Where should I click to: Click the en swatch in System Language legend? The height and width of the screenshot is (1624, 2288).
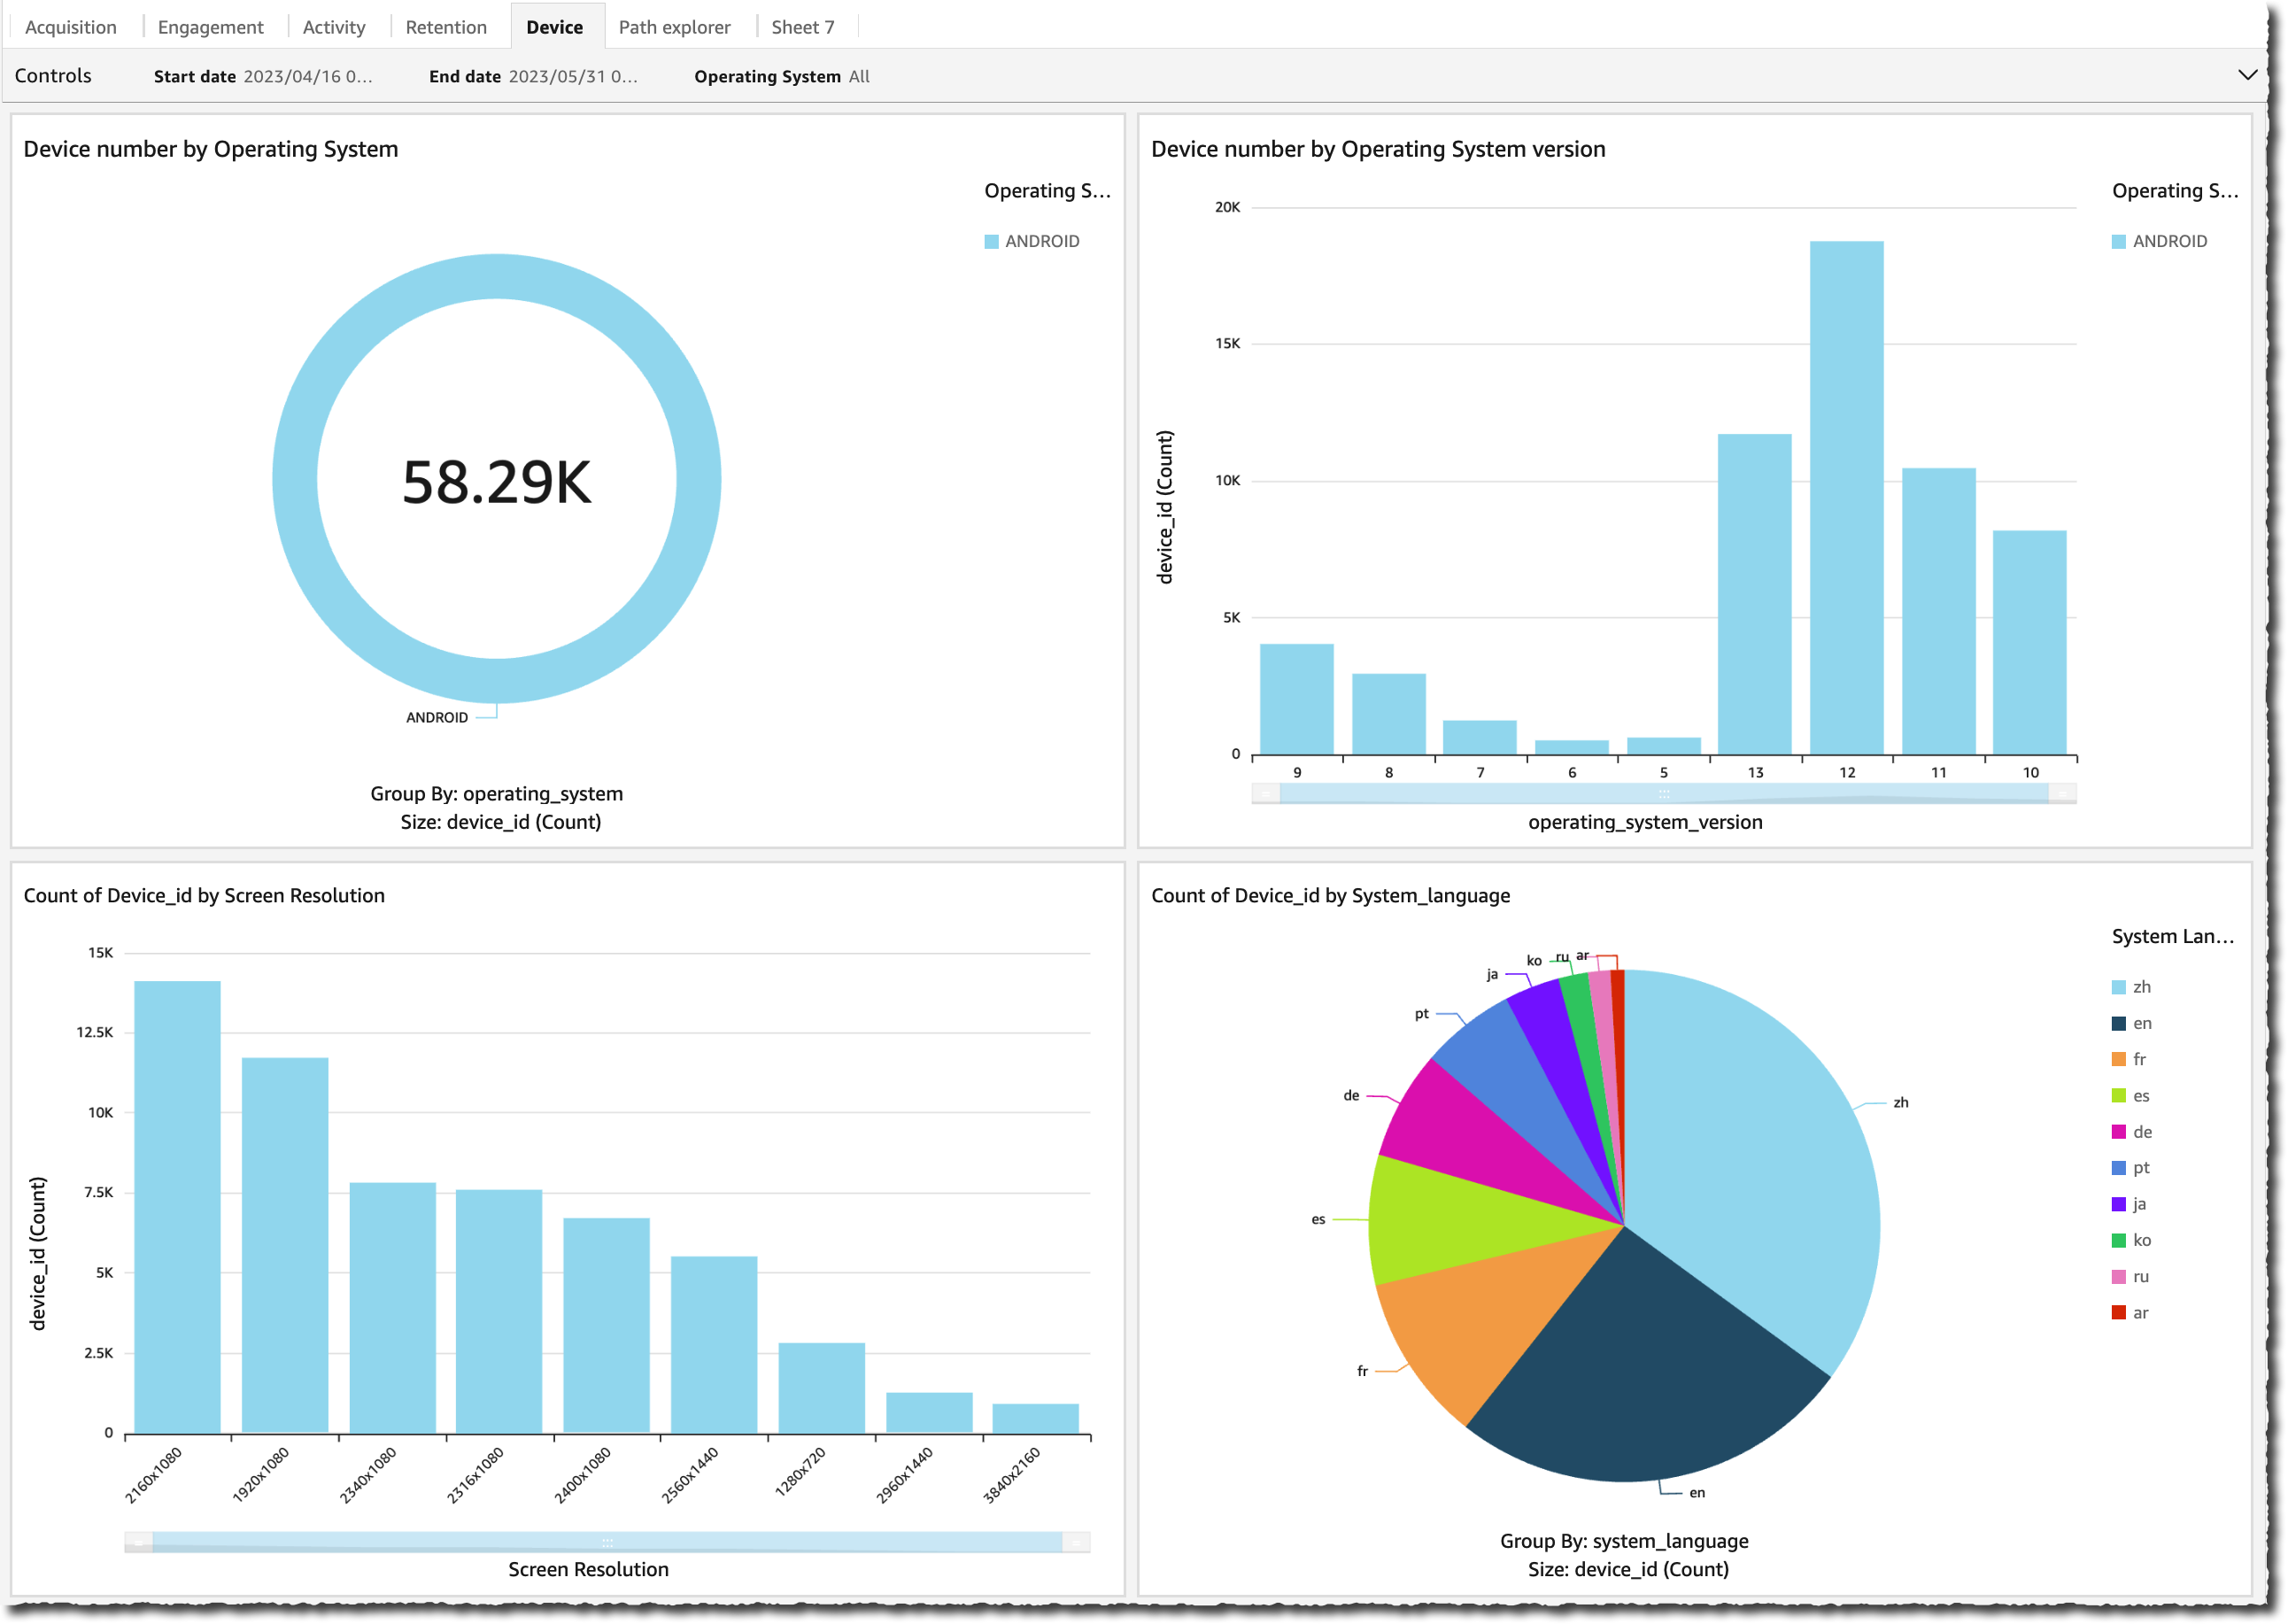click(x=2119, y=1022)
